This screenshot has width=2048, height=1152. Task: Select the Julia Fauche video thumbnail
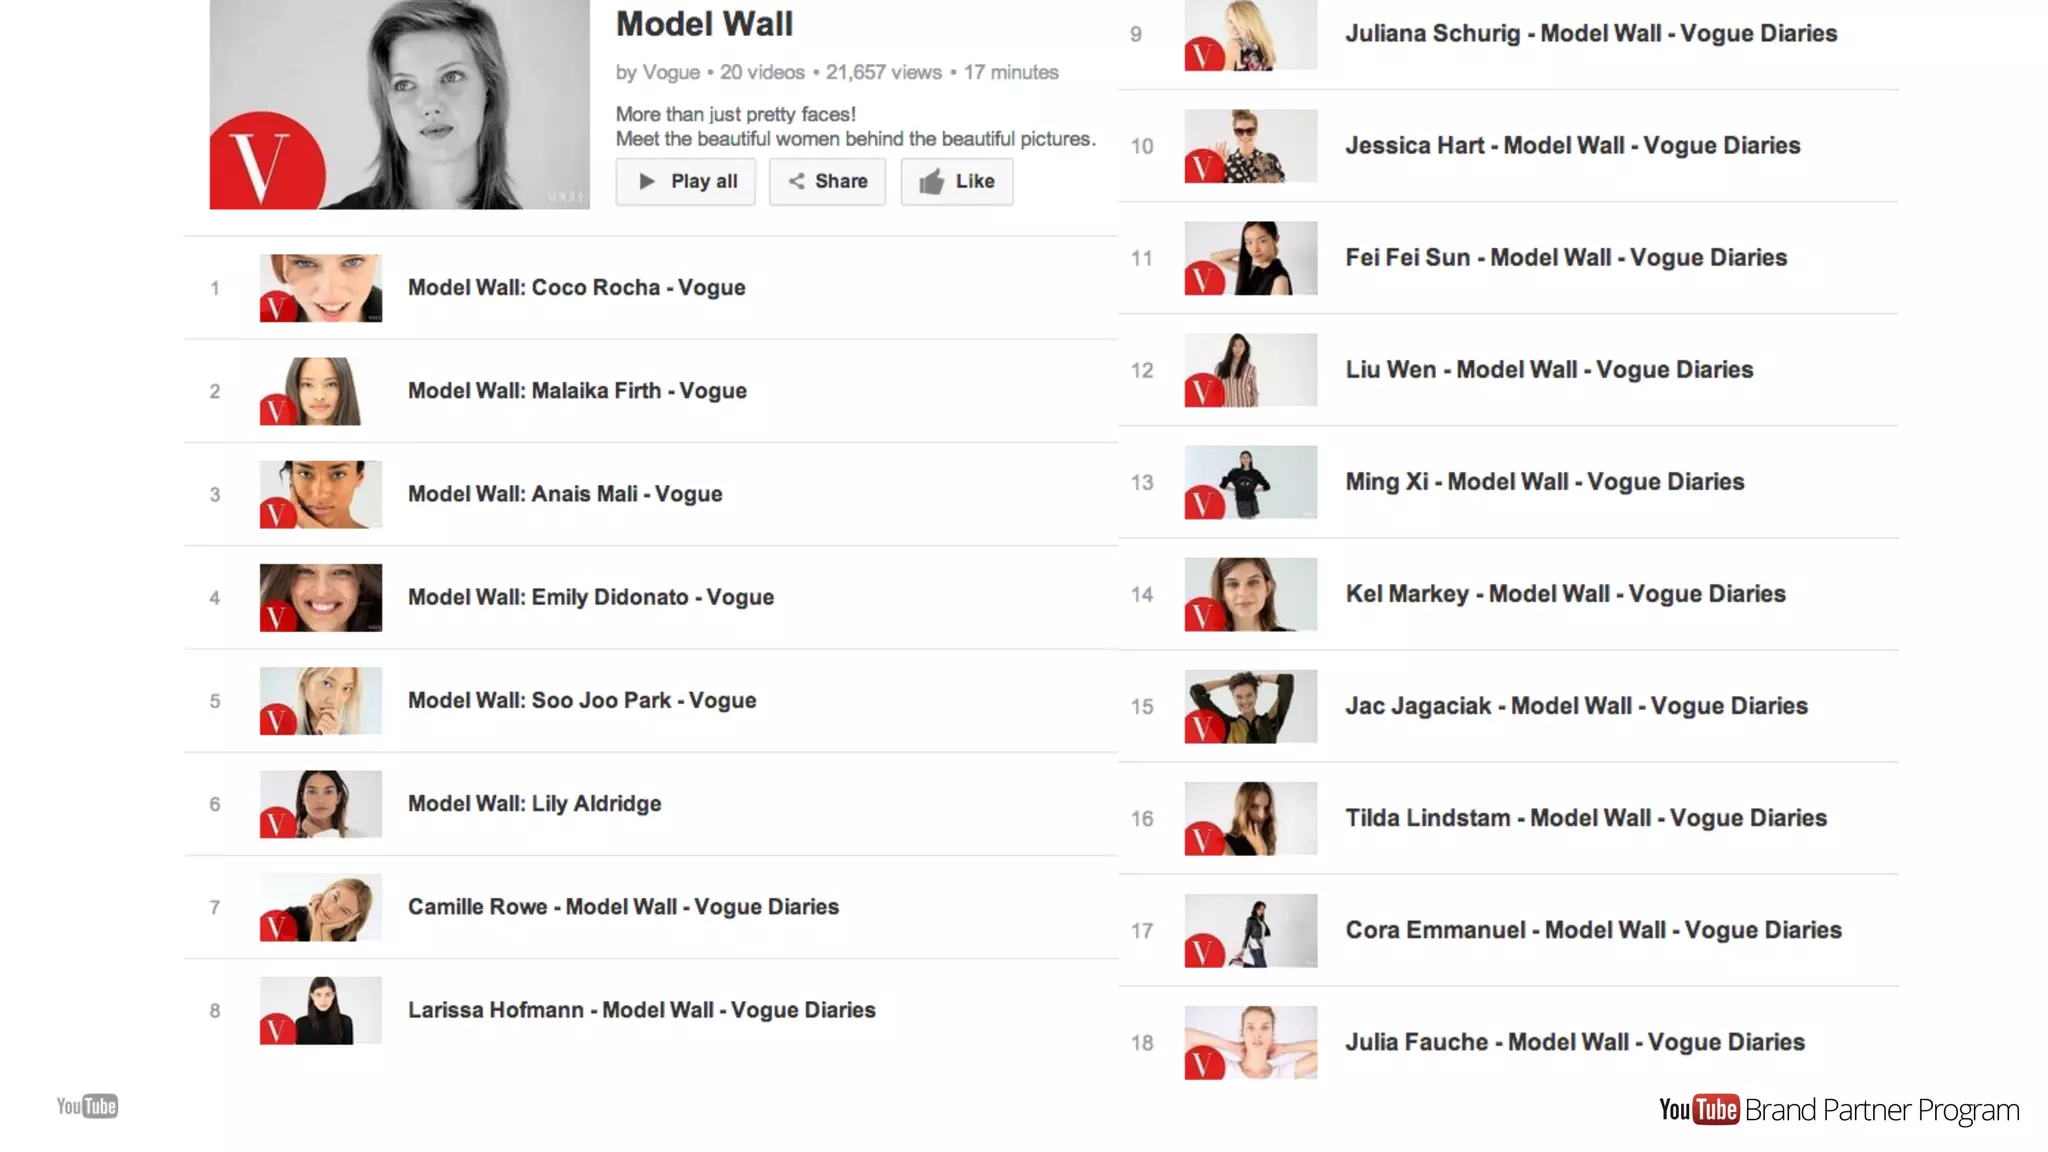click(x=1250, y=1042)
